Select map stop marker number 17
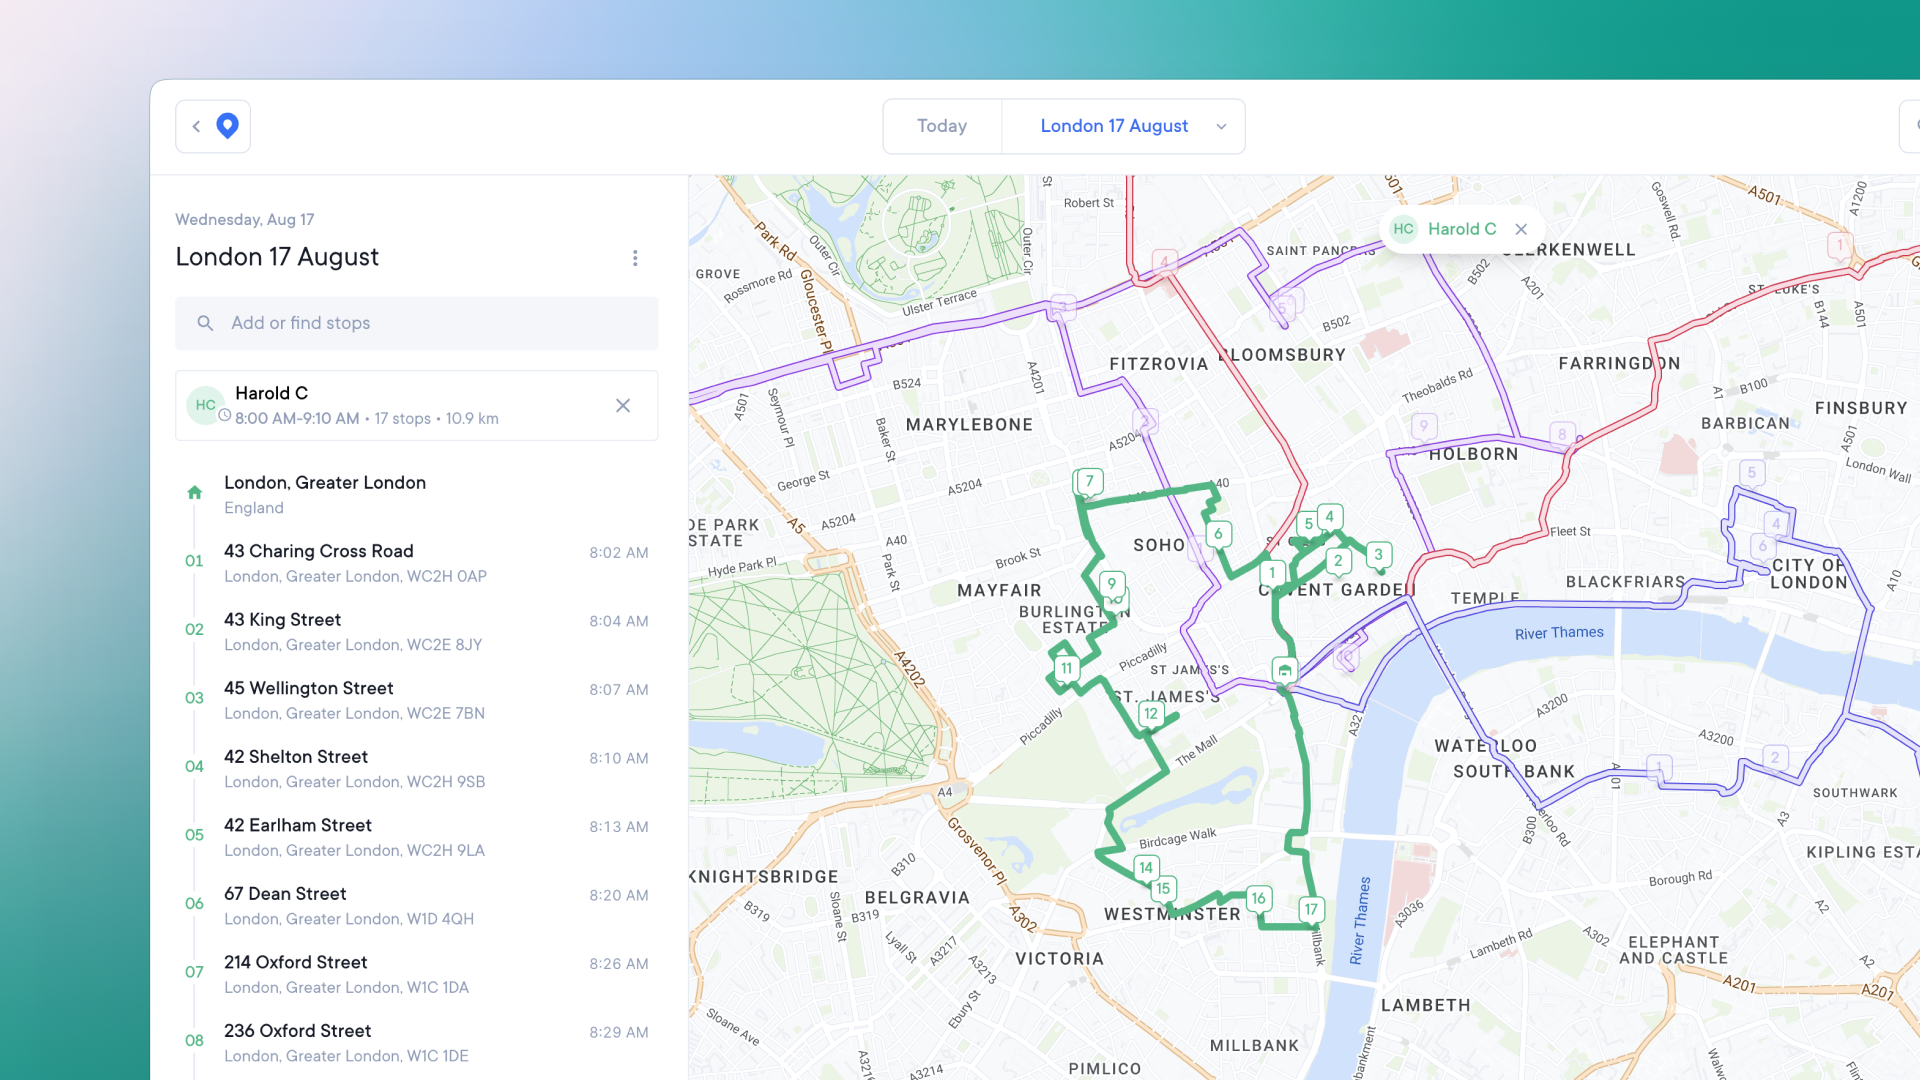Screen dimensions: 1920x1080 pos(1311,909)
